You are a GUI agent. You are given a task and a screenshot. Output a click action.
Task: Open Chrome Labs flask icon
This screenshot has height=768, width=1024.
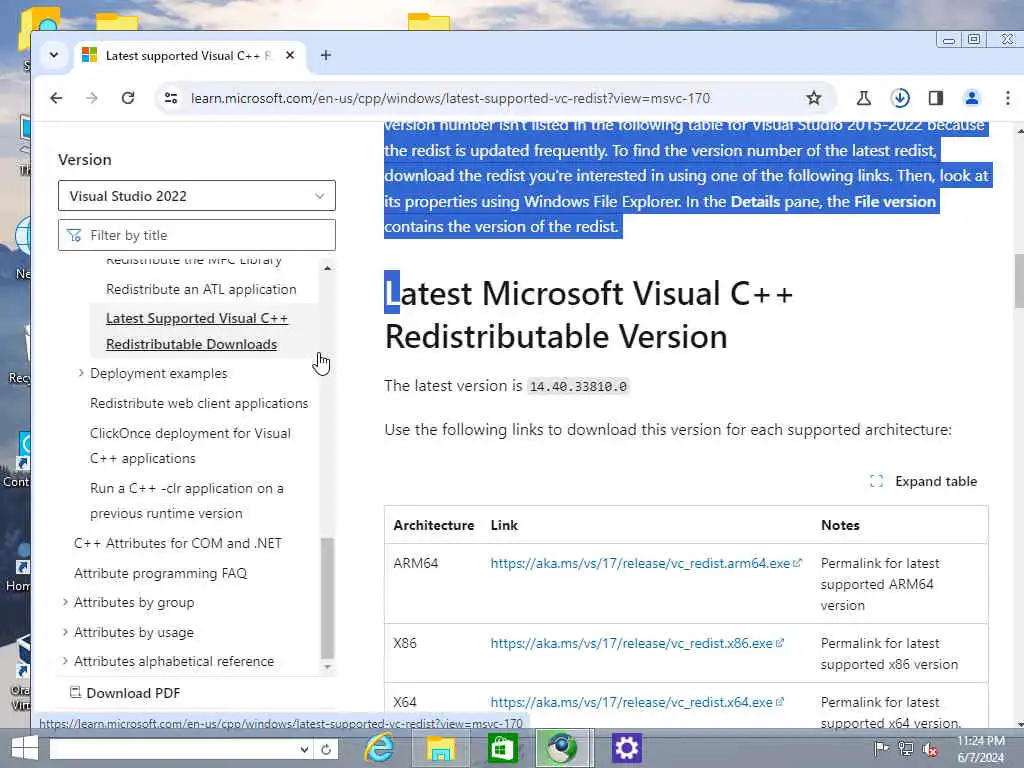[x=863, y=98]
